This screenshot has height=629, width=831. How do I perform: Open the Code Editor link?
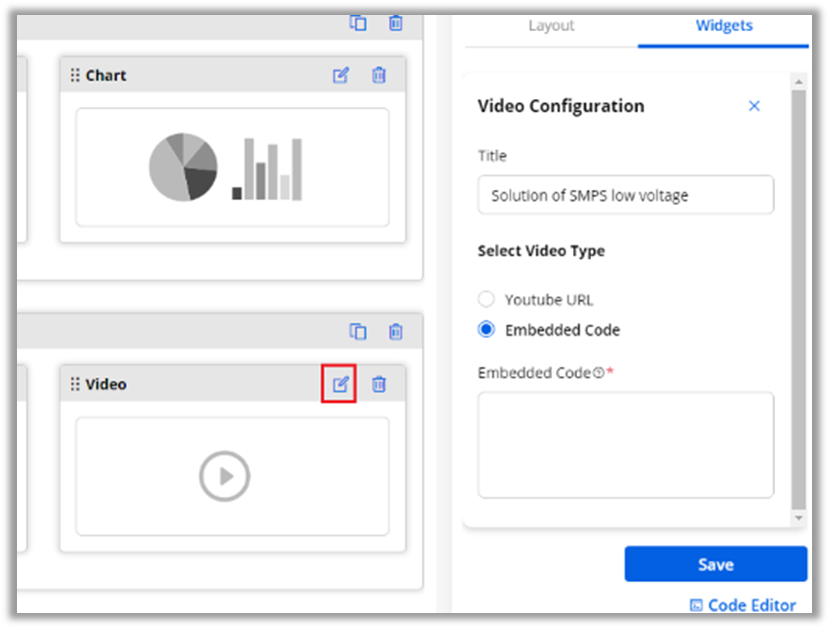[x=743, y=605]
